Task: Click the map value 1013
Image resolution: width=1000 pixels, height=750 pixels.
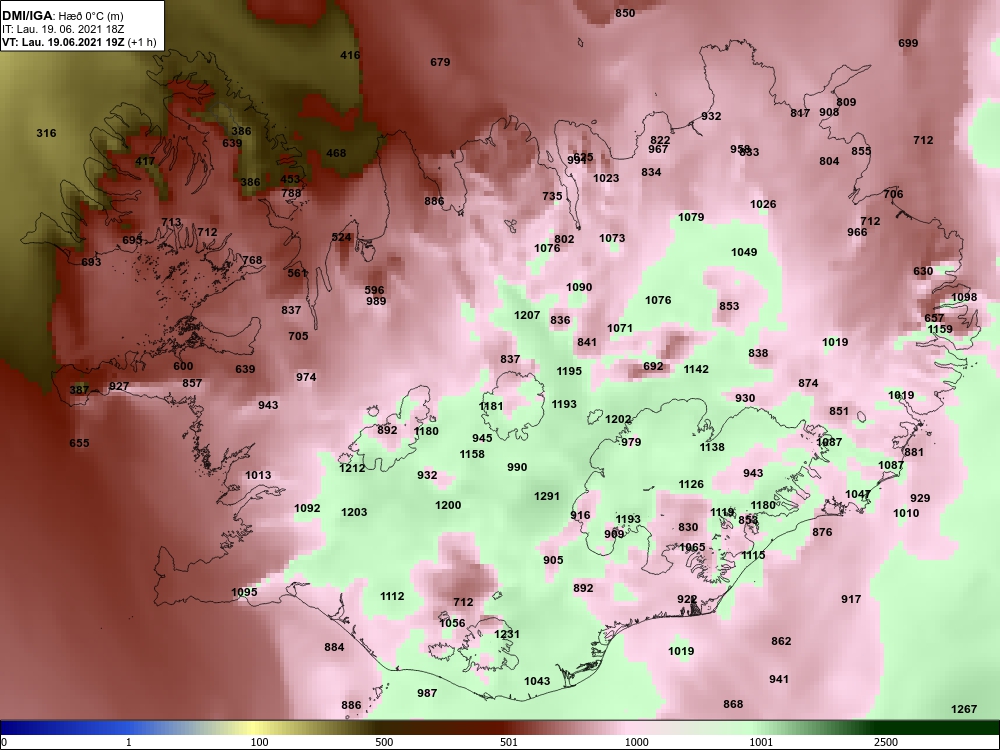Action: click(x=258, y=474)
